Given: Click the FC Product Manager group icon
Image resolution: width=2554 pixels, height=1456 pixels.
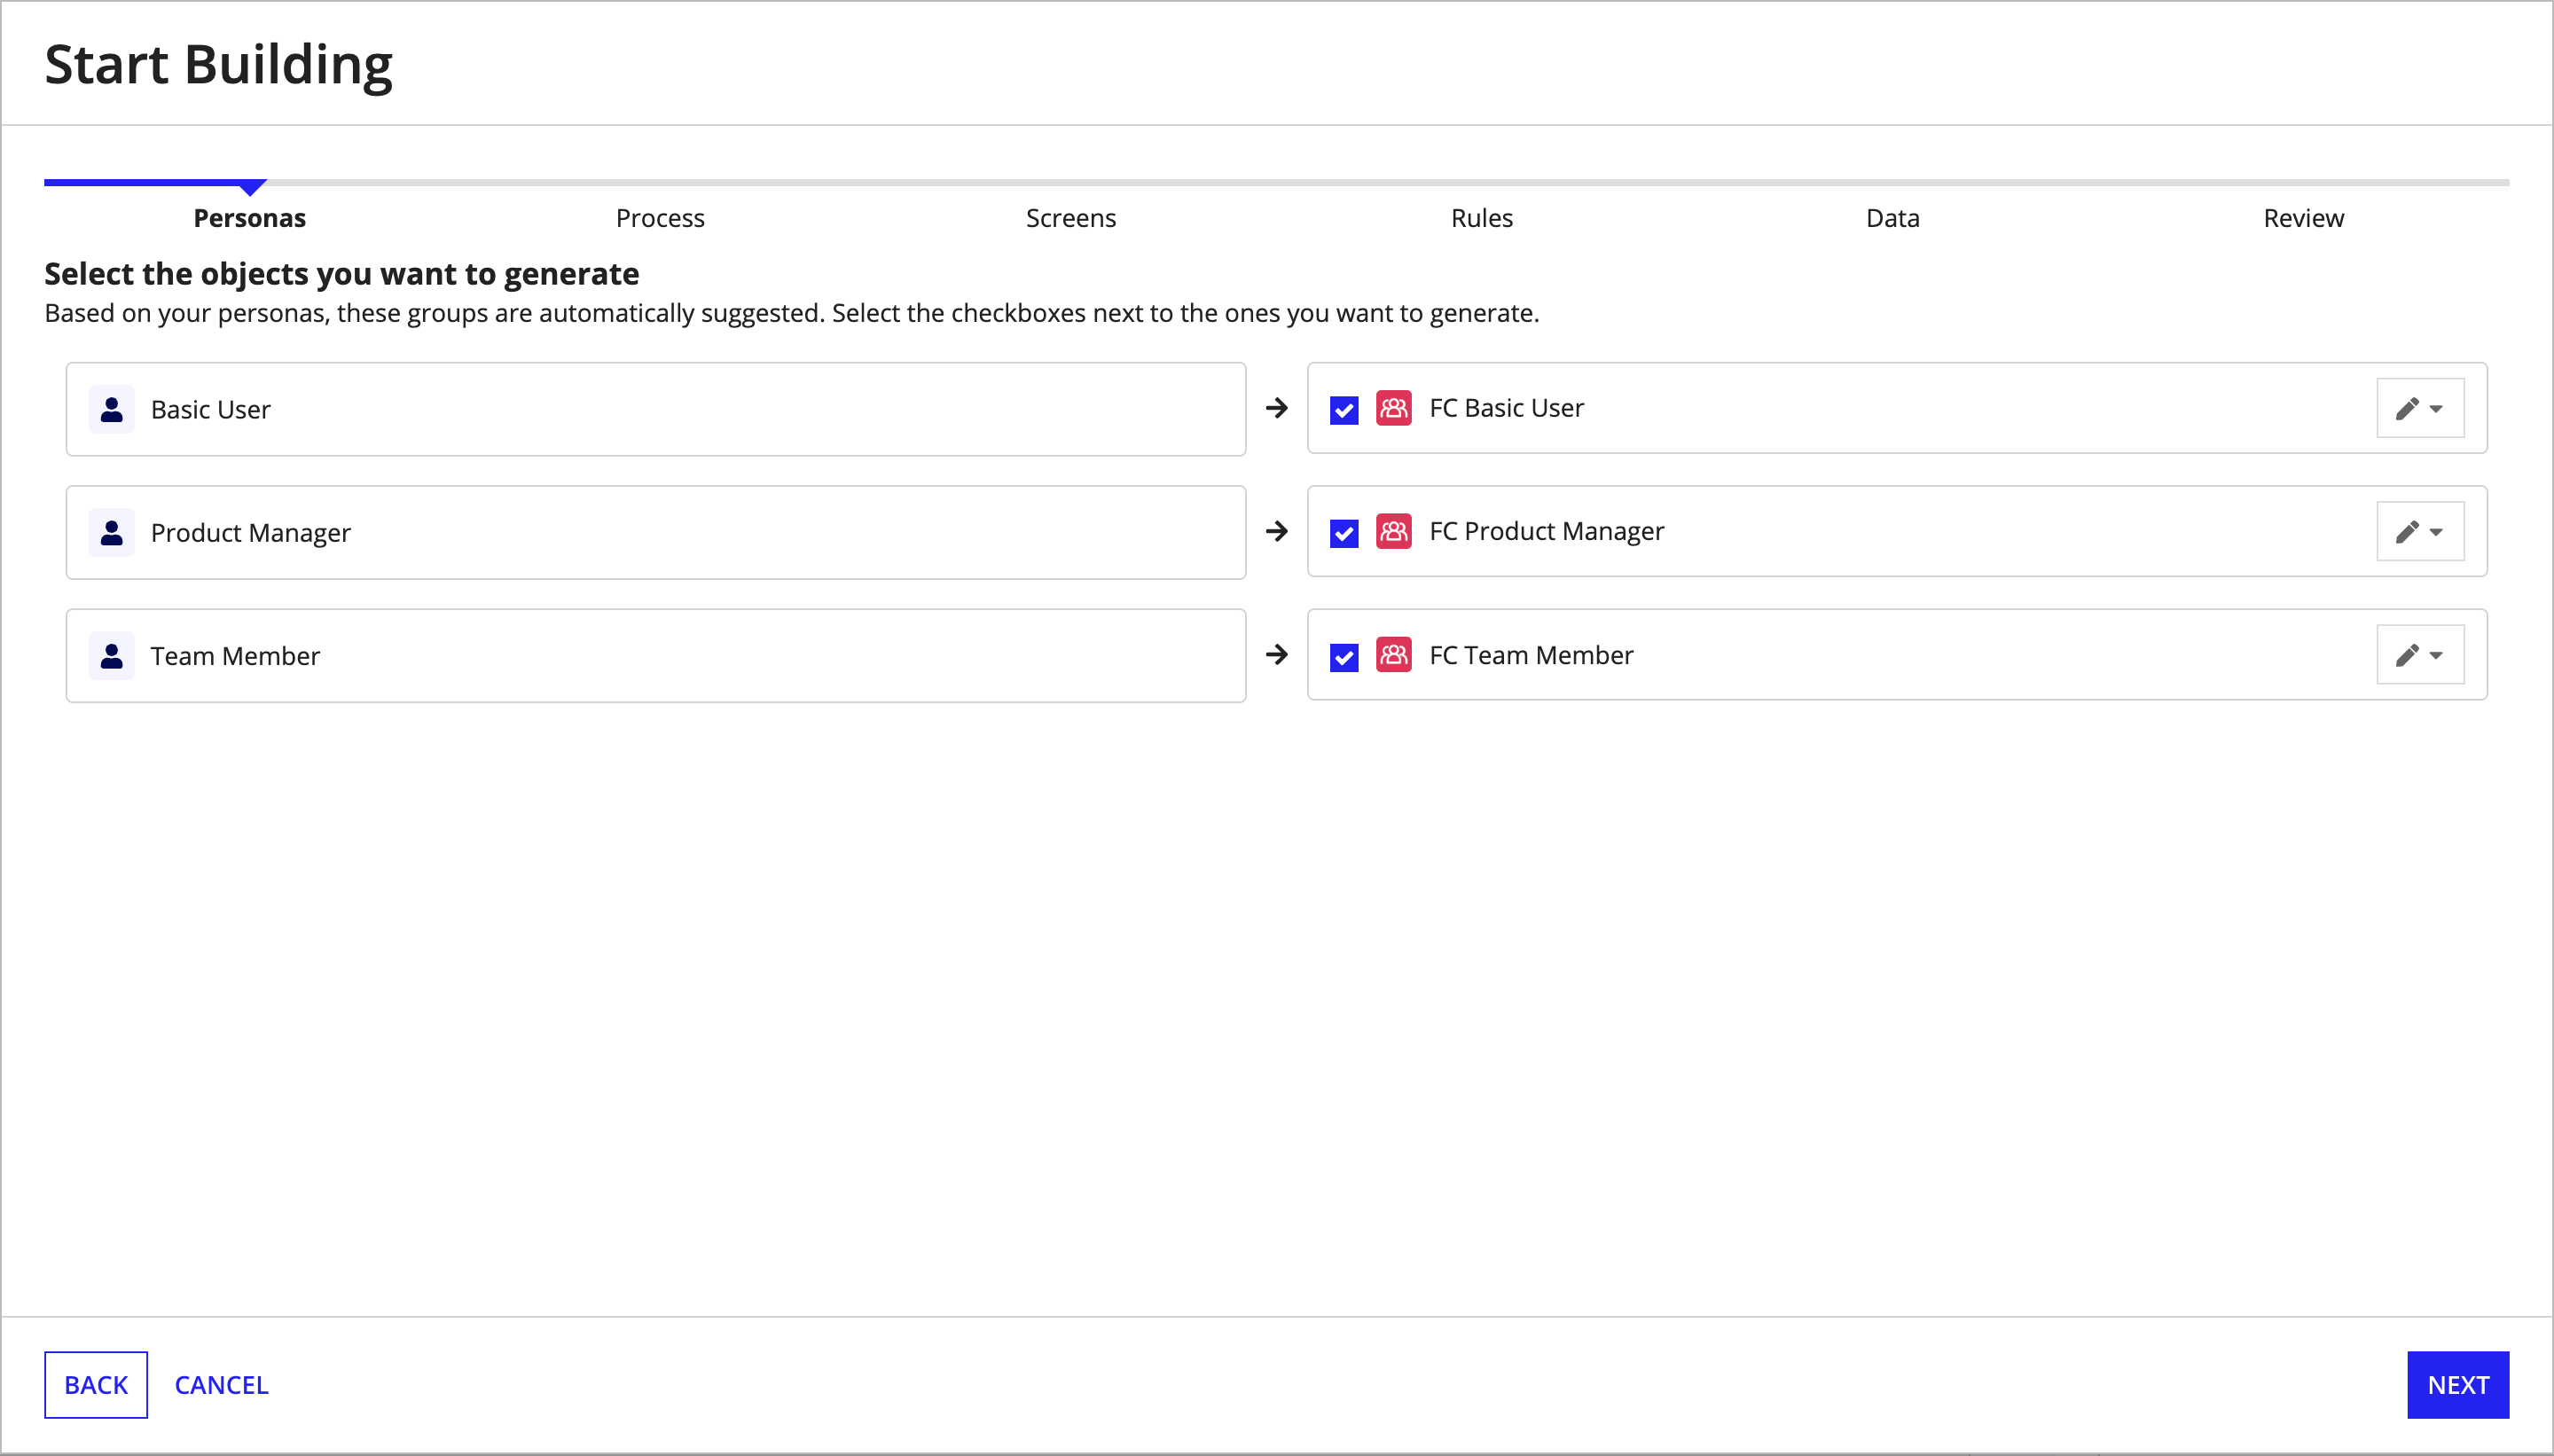Looking at the screenshot, I should coord(1393,531).
